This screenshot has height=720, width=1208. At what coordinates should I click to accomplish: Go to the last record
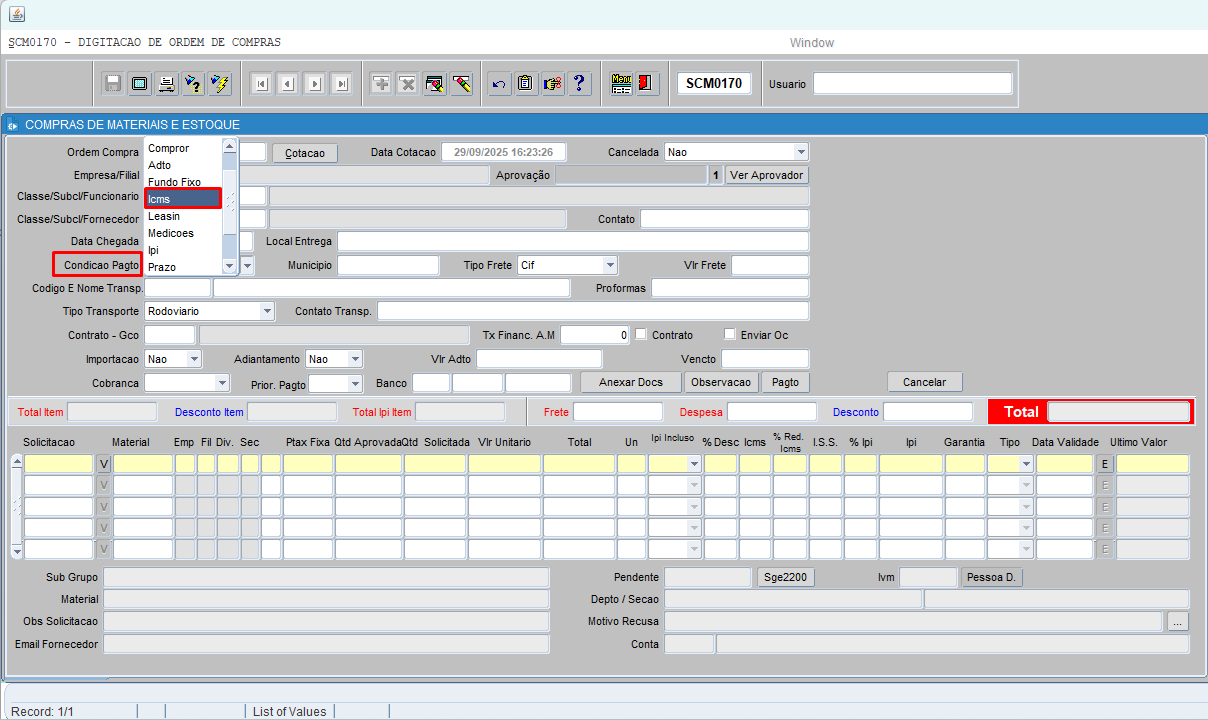click(x=341, y=84)
